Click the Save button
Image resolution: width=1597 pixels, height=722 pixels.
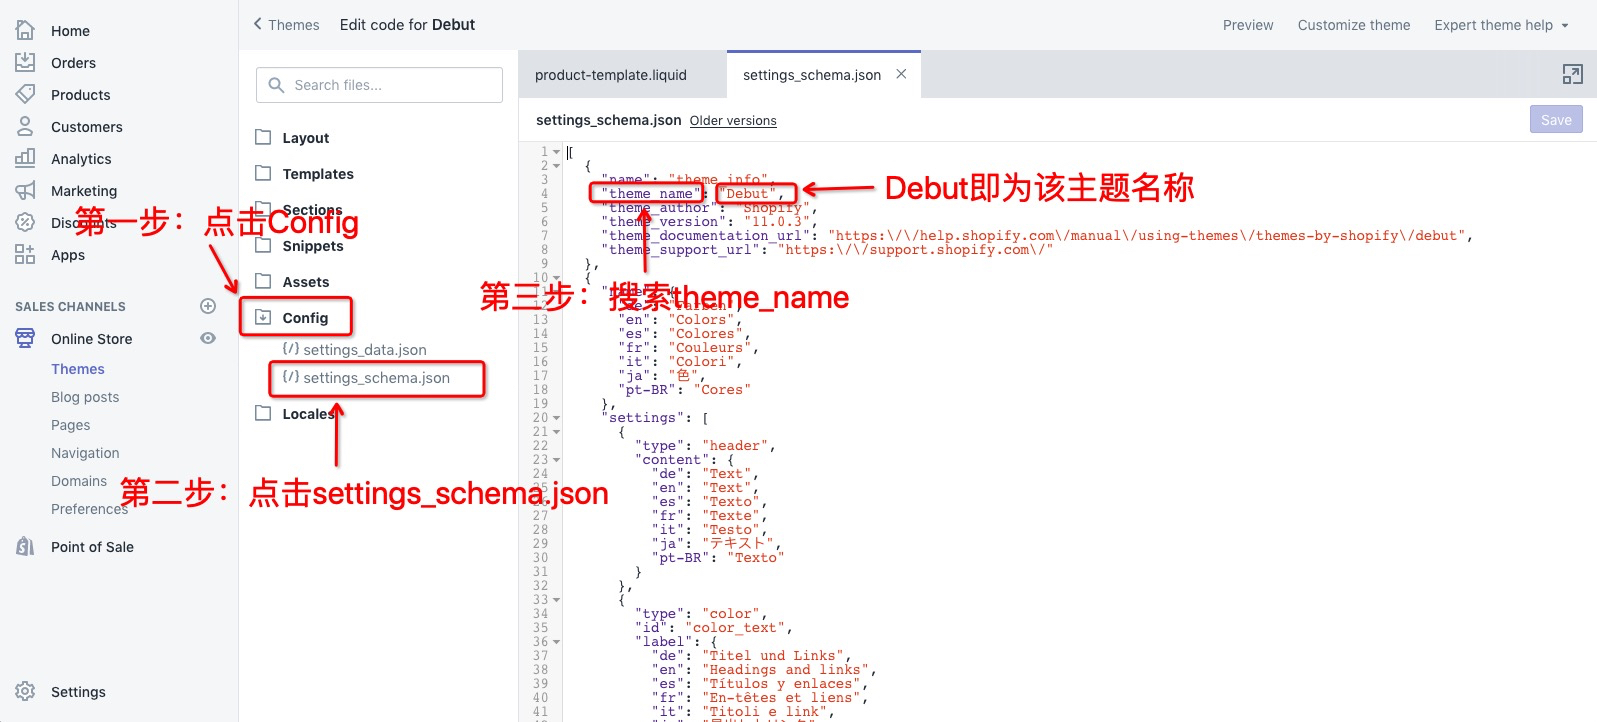(x=1556, y=119)
